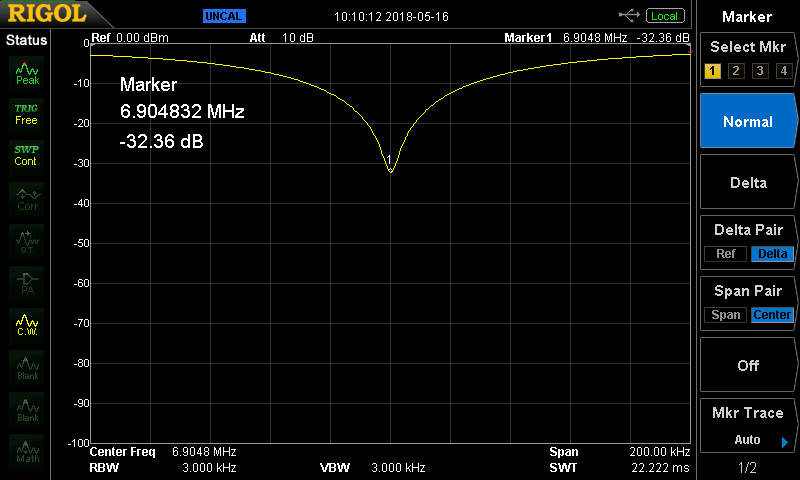Click the dimmed S.T. status icon
This screenshot has width=800, height=480.
tap(28, 242)
